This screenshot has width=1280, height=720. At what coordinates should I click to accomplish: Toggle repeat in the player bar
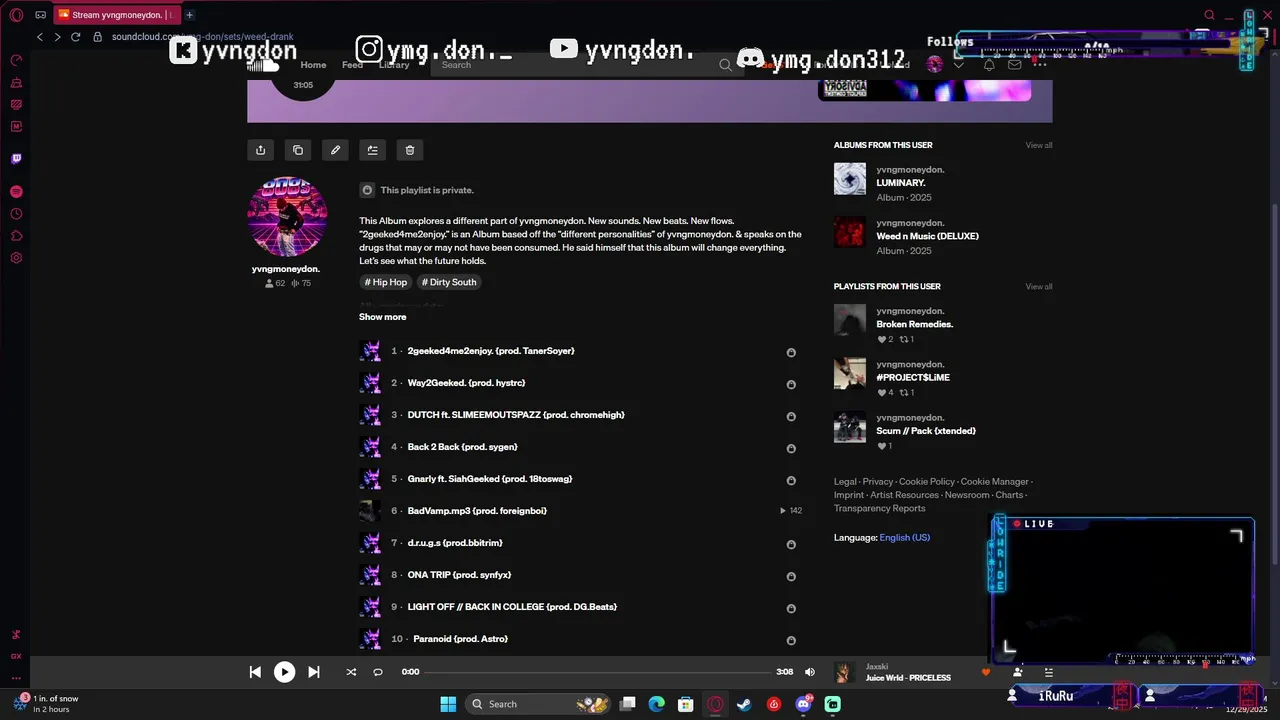pyautogui.click(x=378, y=672)
